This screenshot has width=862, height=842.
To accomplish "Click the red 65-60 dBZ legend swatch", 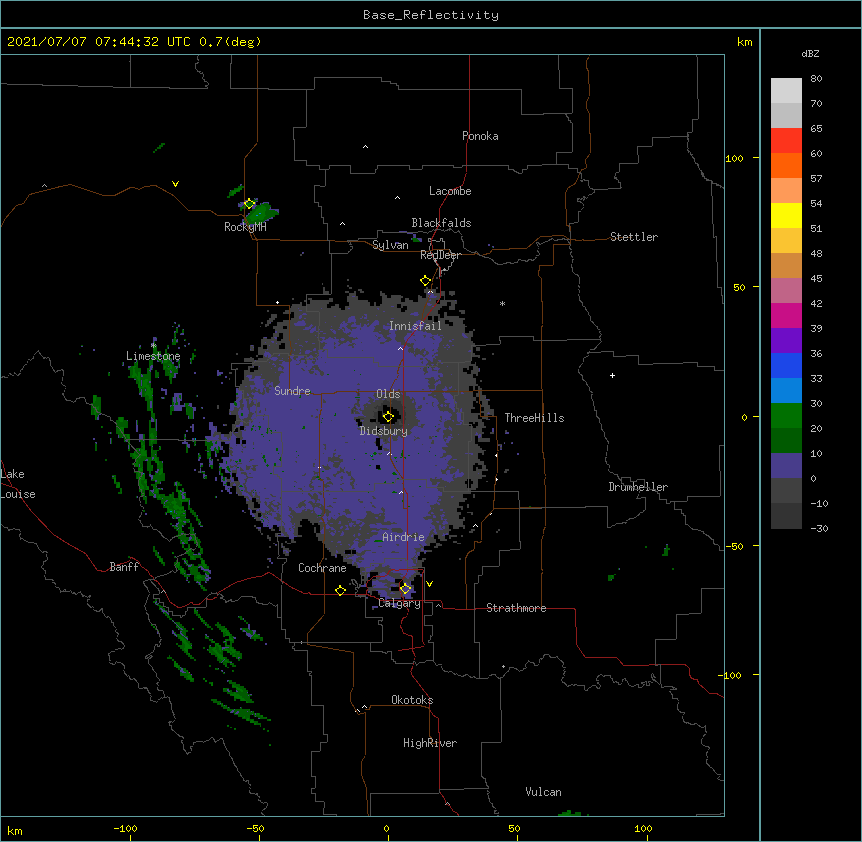I will (786, 141).
